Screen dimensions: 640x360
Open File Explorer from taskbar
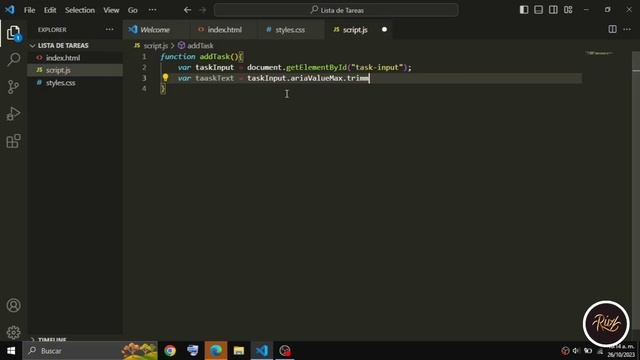[x=239, y=351]
